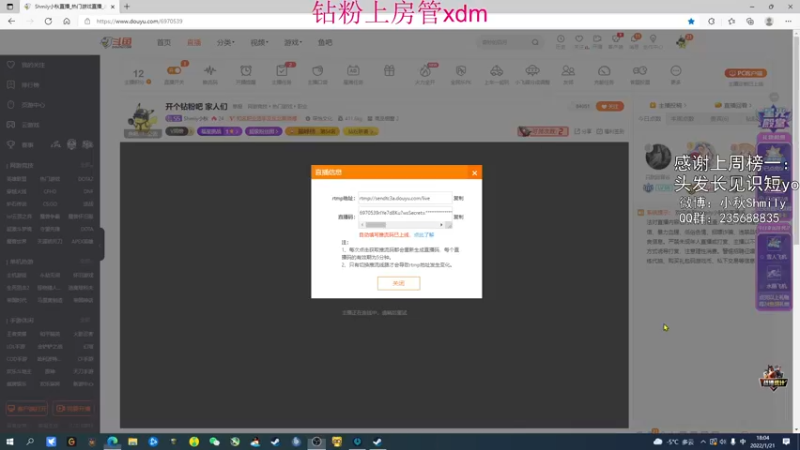Go to the 首页 nav item

[164, 42]
